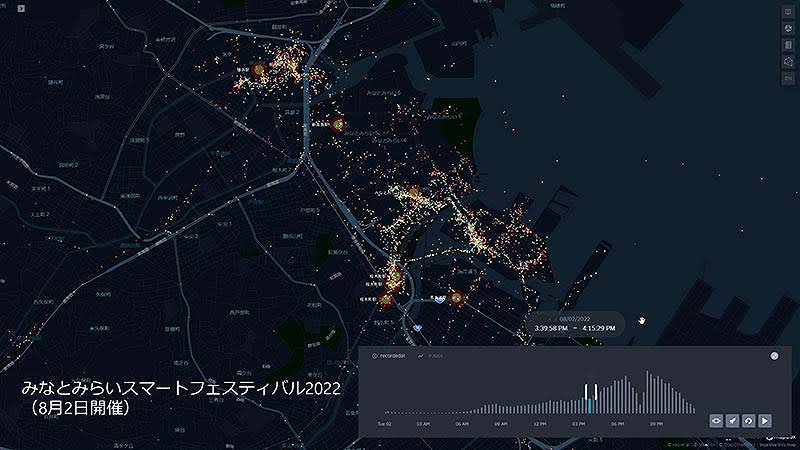800x450 pixels.
Task: Click the right time range handle
Action: 596,391
